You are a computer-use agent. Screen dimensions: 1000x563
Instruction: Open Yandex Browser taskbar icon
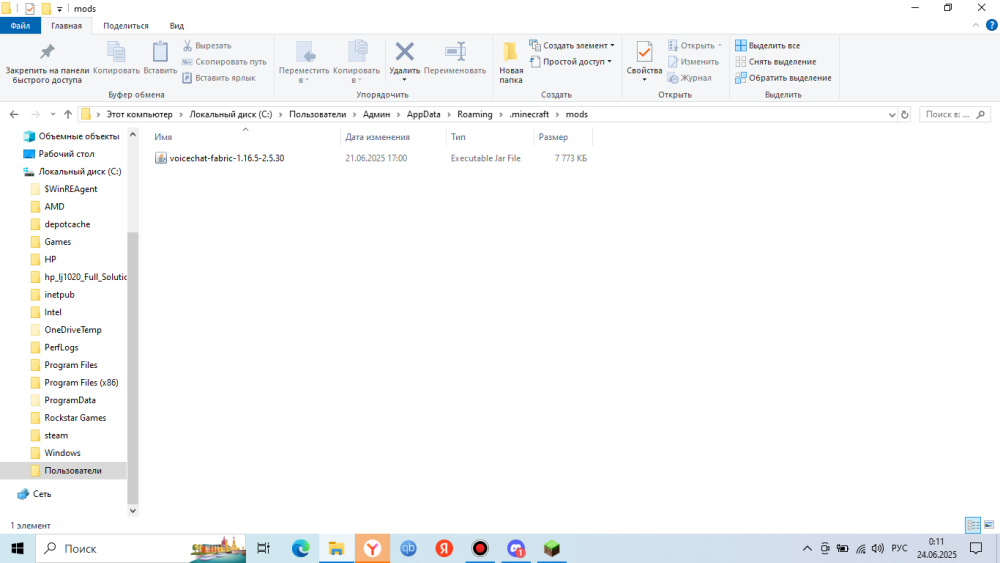click(372, 548)
